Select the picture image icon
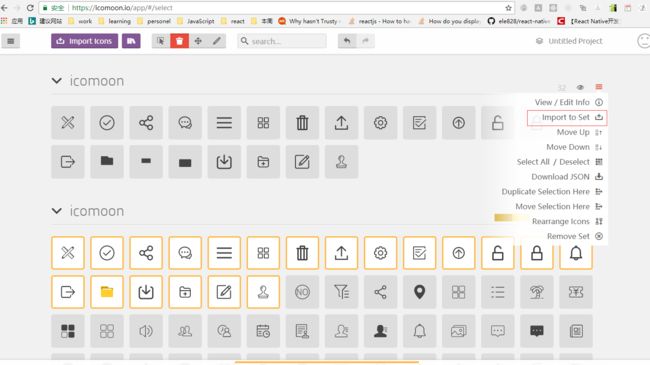The height and width of the screenshot is (365, 650). coord(458,331)
